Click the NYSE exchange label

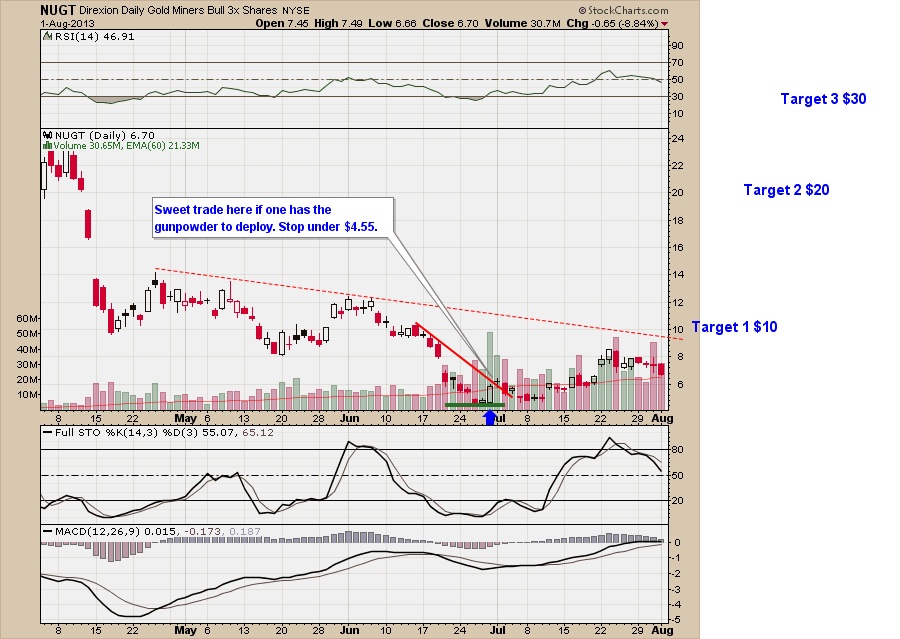pyautogui.click(x=296, y=10)
